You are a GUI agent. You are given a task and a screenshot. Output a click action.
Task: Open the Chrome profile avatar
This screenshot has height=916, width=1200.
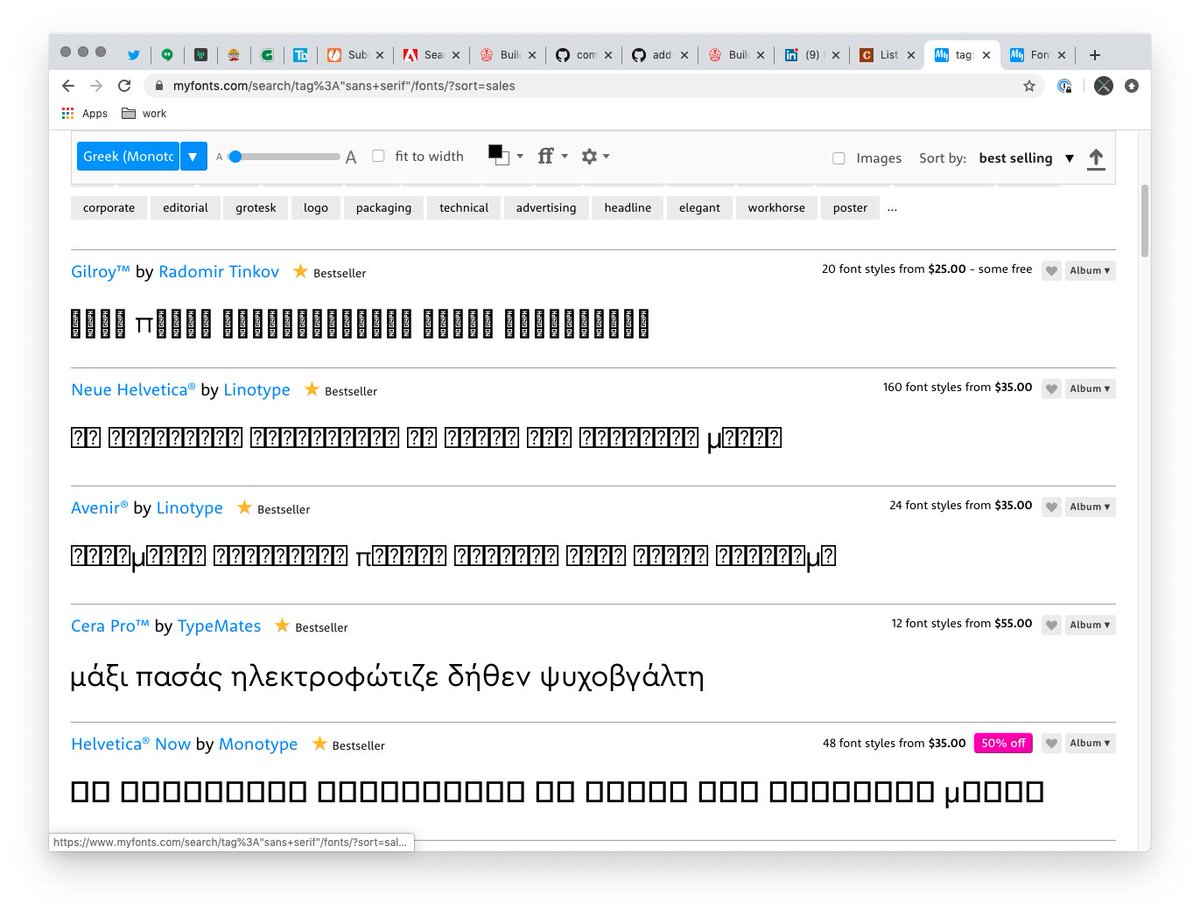click(1103, 86)
